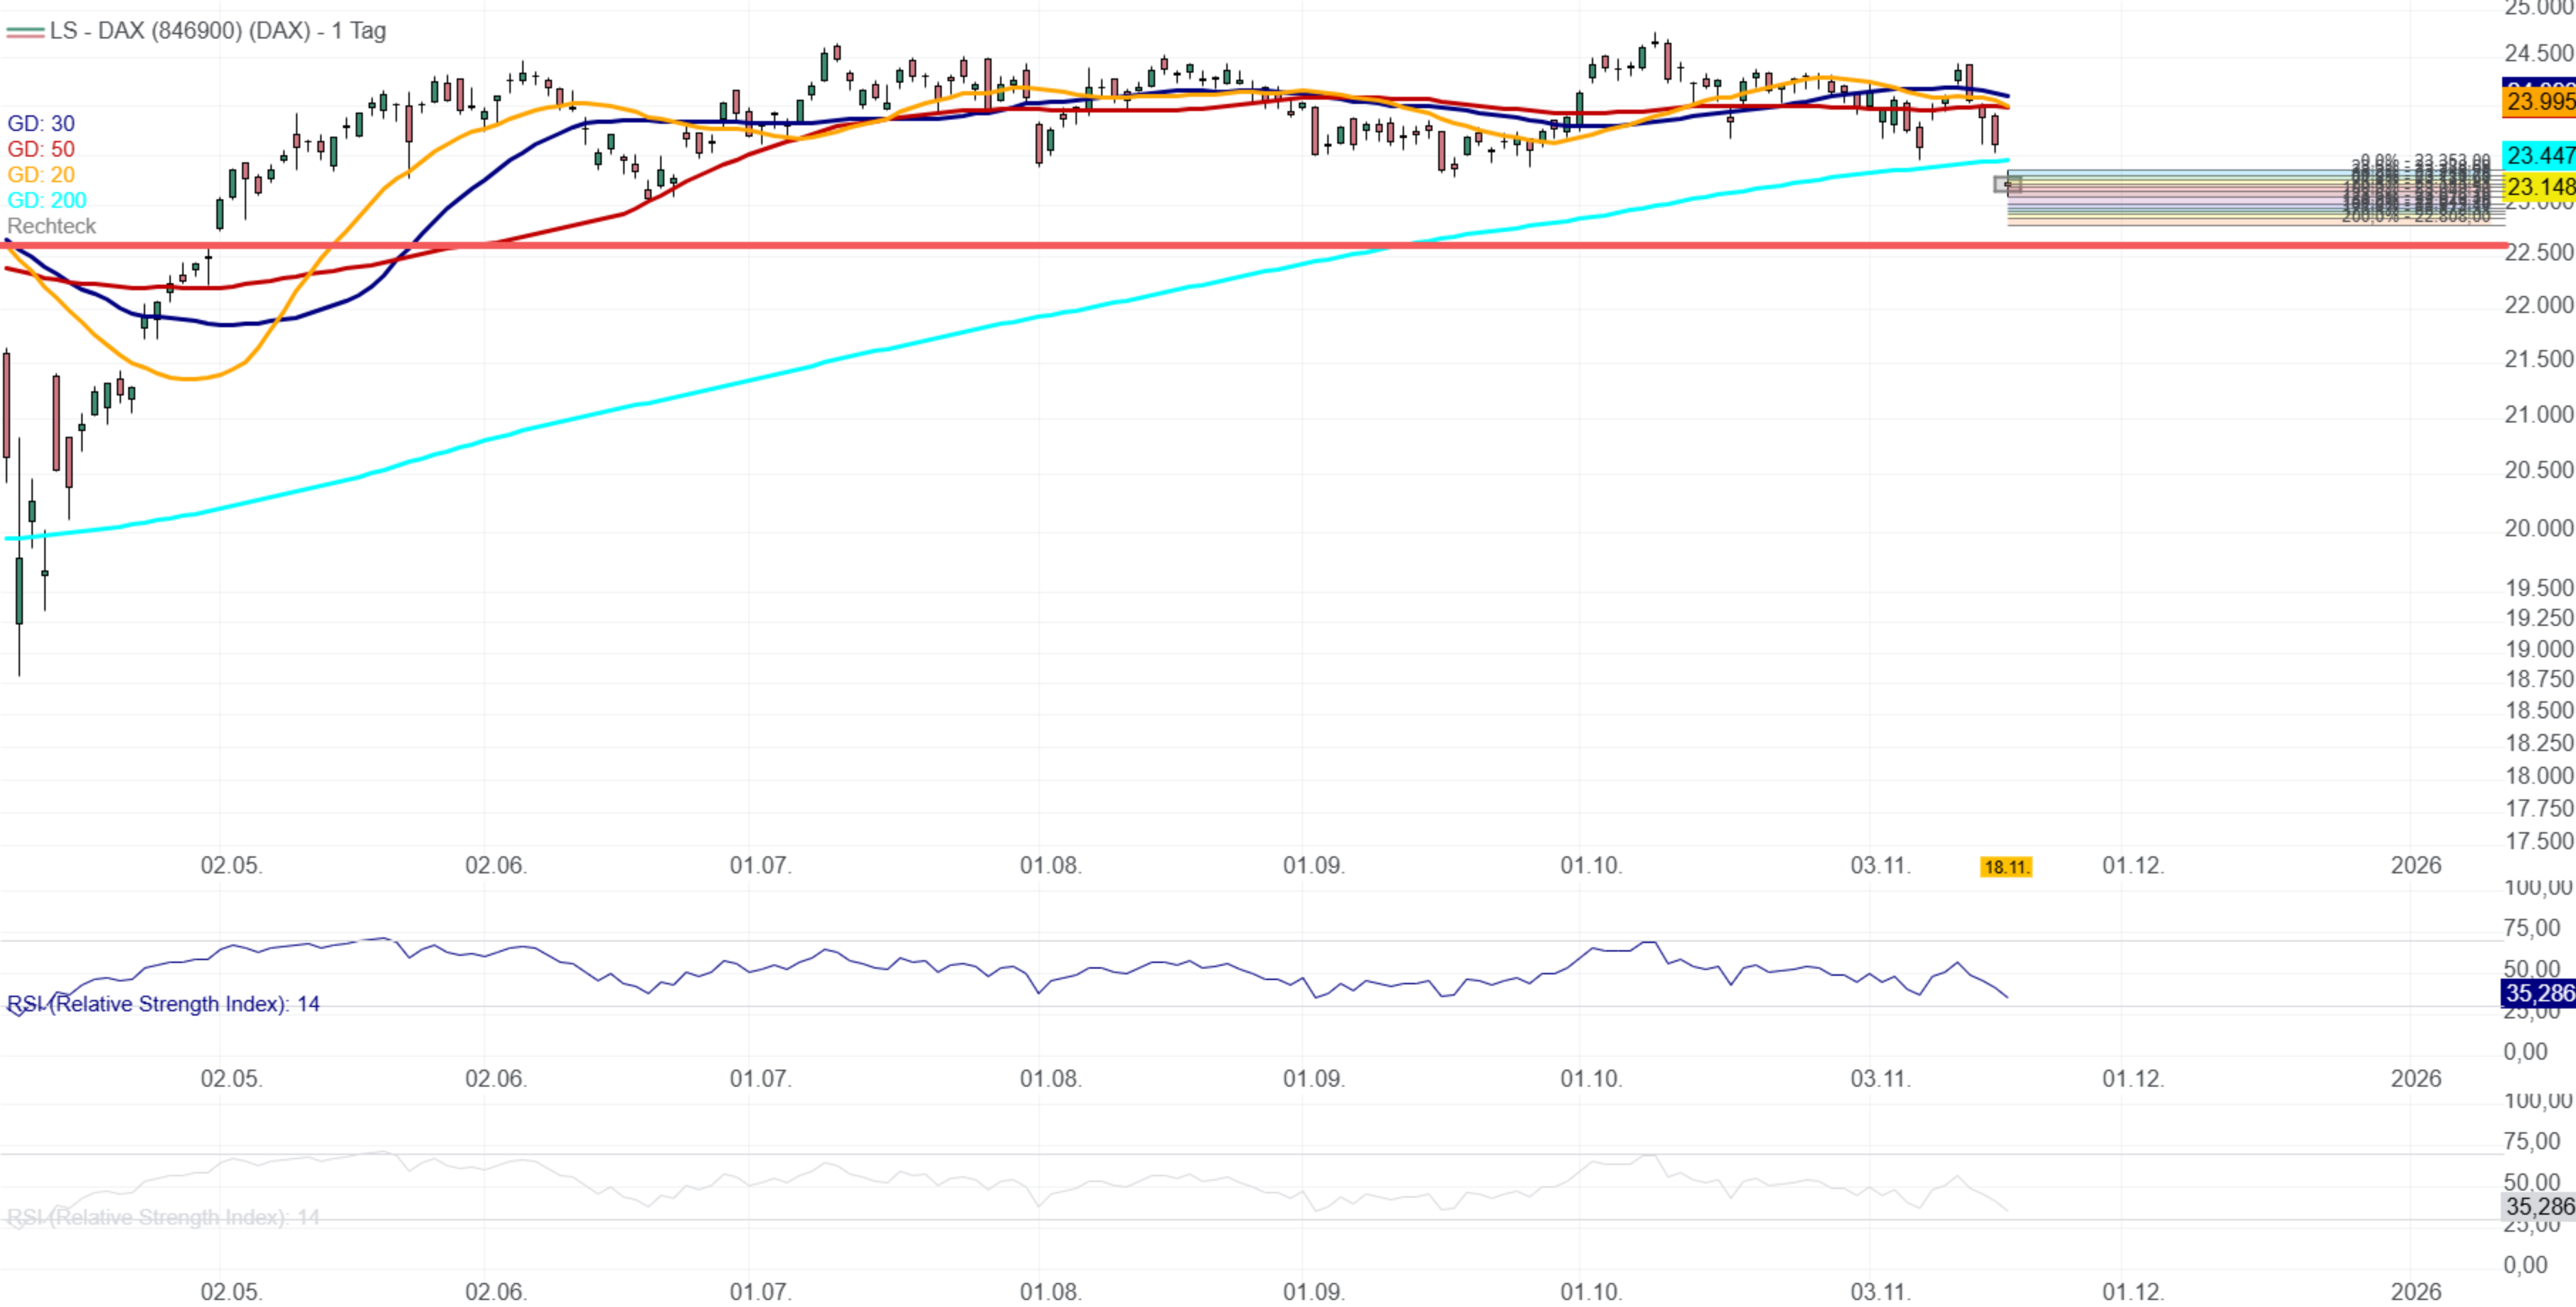Select the thick red horizontal support line
The image size is (2576, 1307).
click(x=1200, y=245)
